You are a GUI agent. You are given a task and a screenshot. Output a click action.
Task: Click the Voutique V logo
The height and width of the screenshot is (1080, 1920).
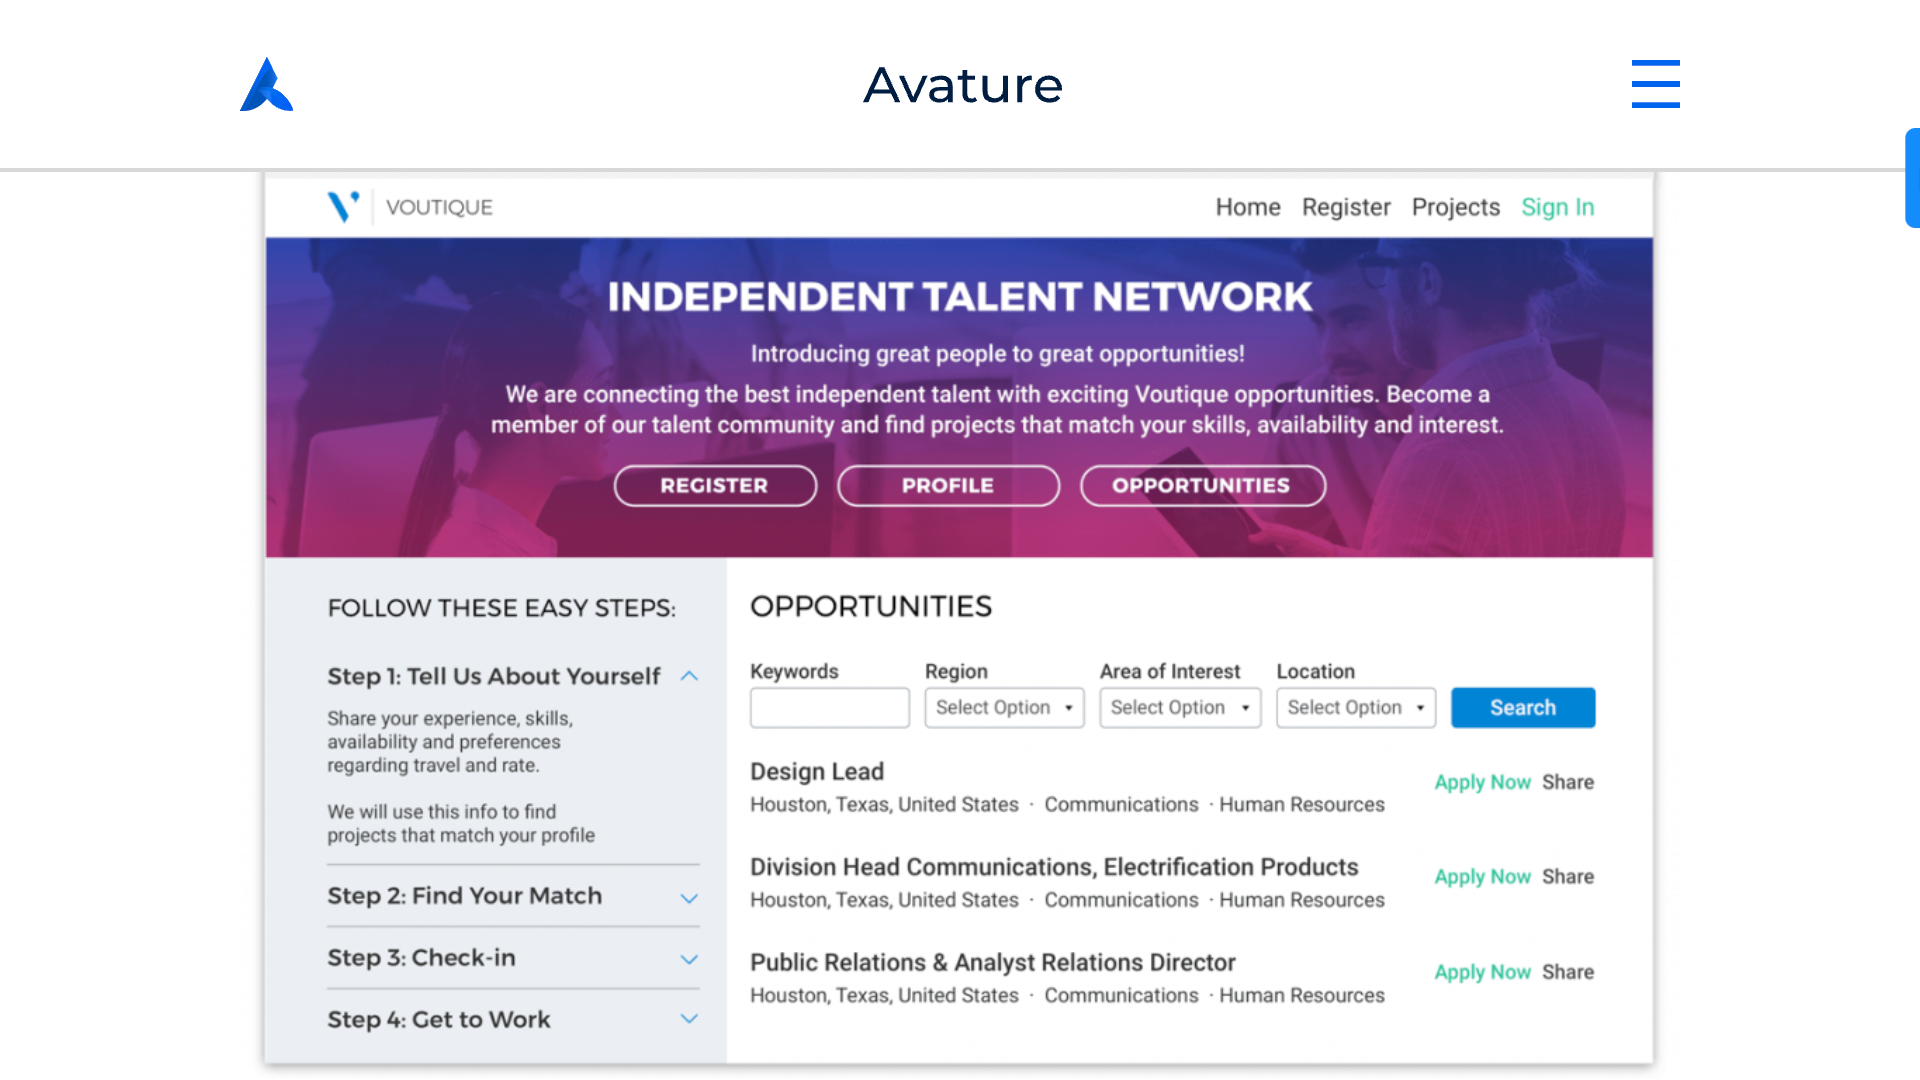(x=344, y=206)
